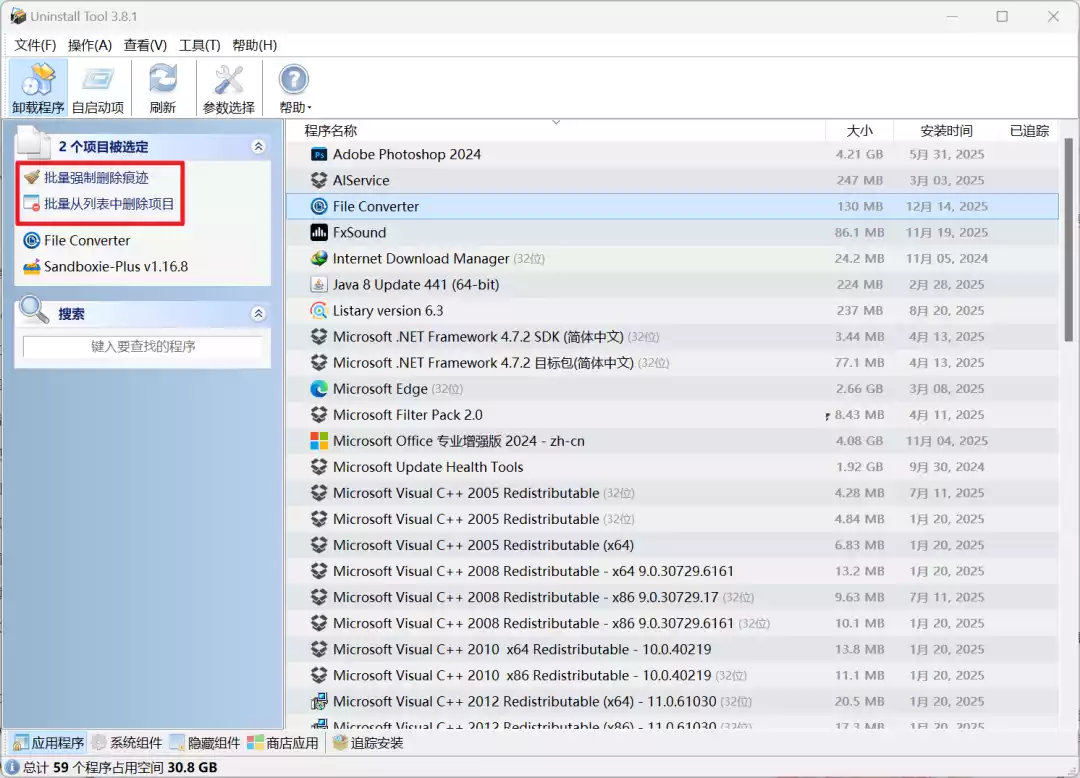Click 批量从列表中删除项目 link

pos(109,204)
